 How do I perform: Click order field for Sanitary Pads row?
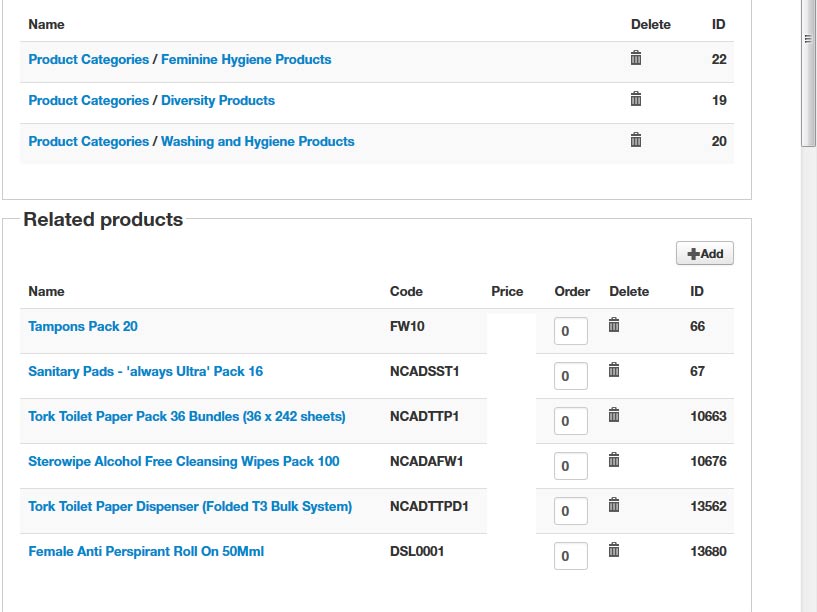pos(570,376)
